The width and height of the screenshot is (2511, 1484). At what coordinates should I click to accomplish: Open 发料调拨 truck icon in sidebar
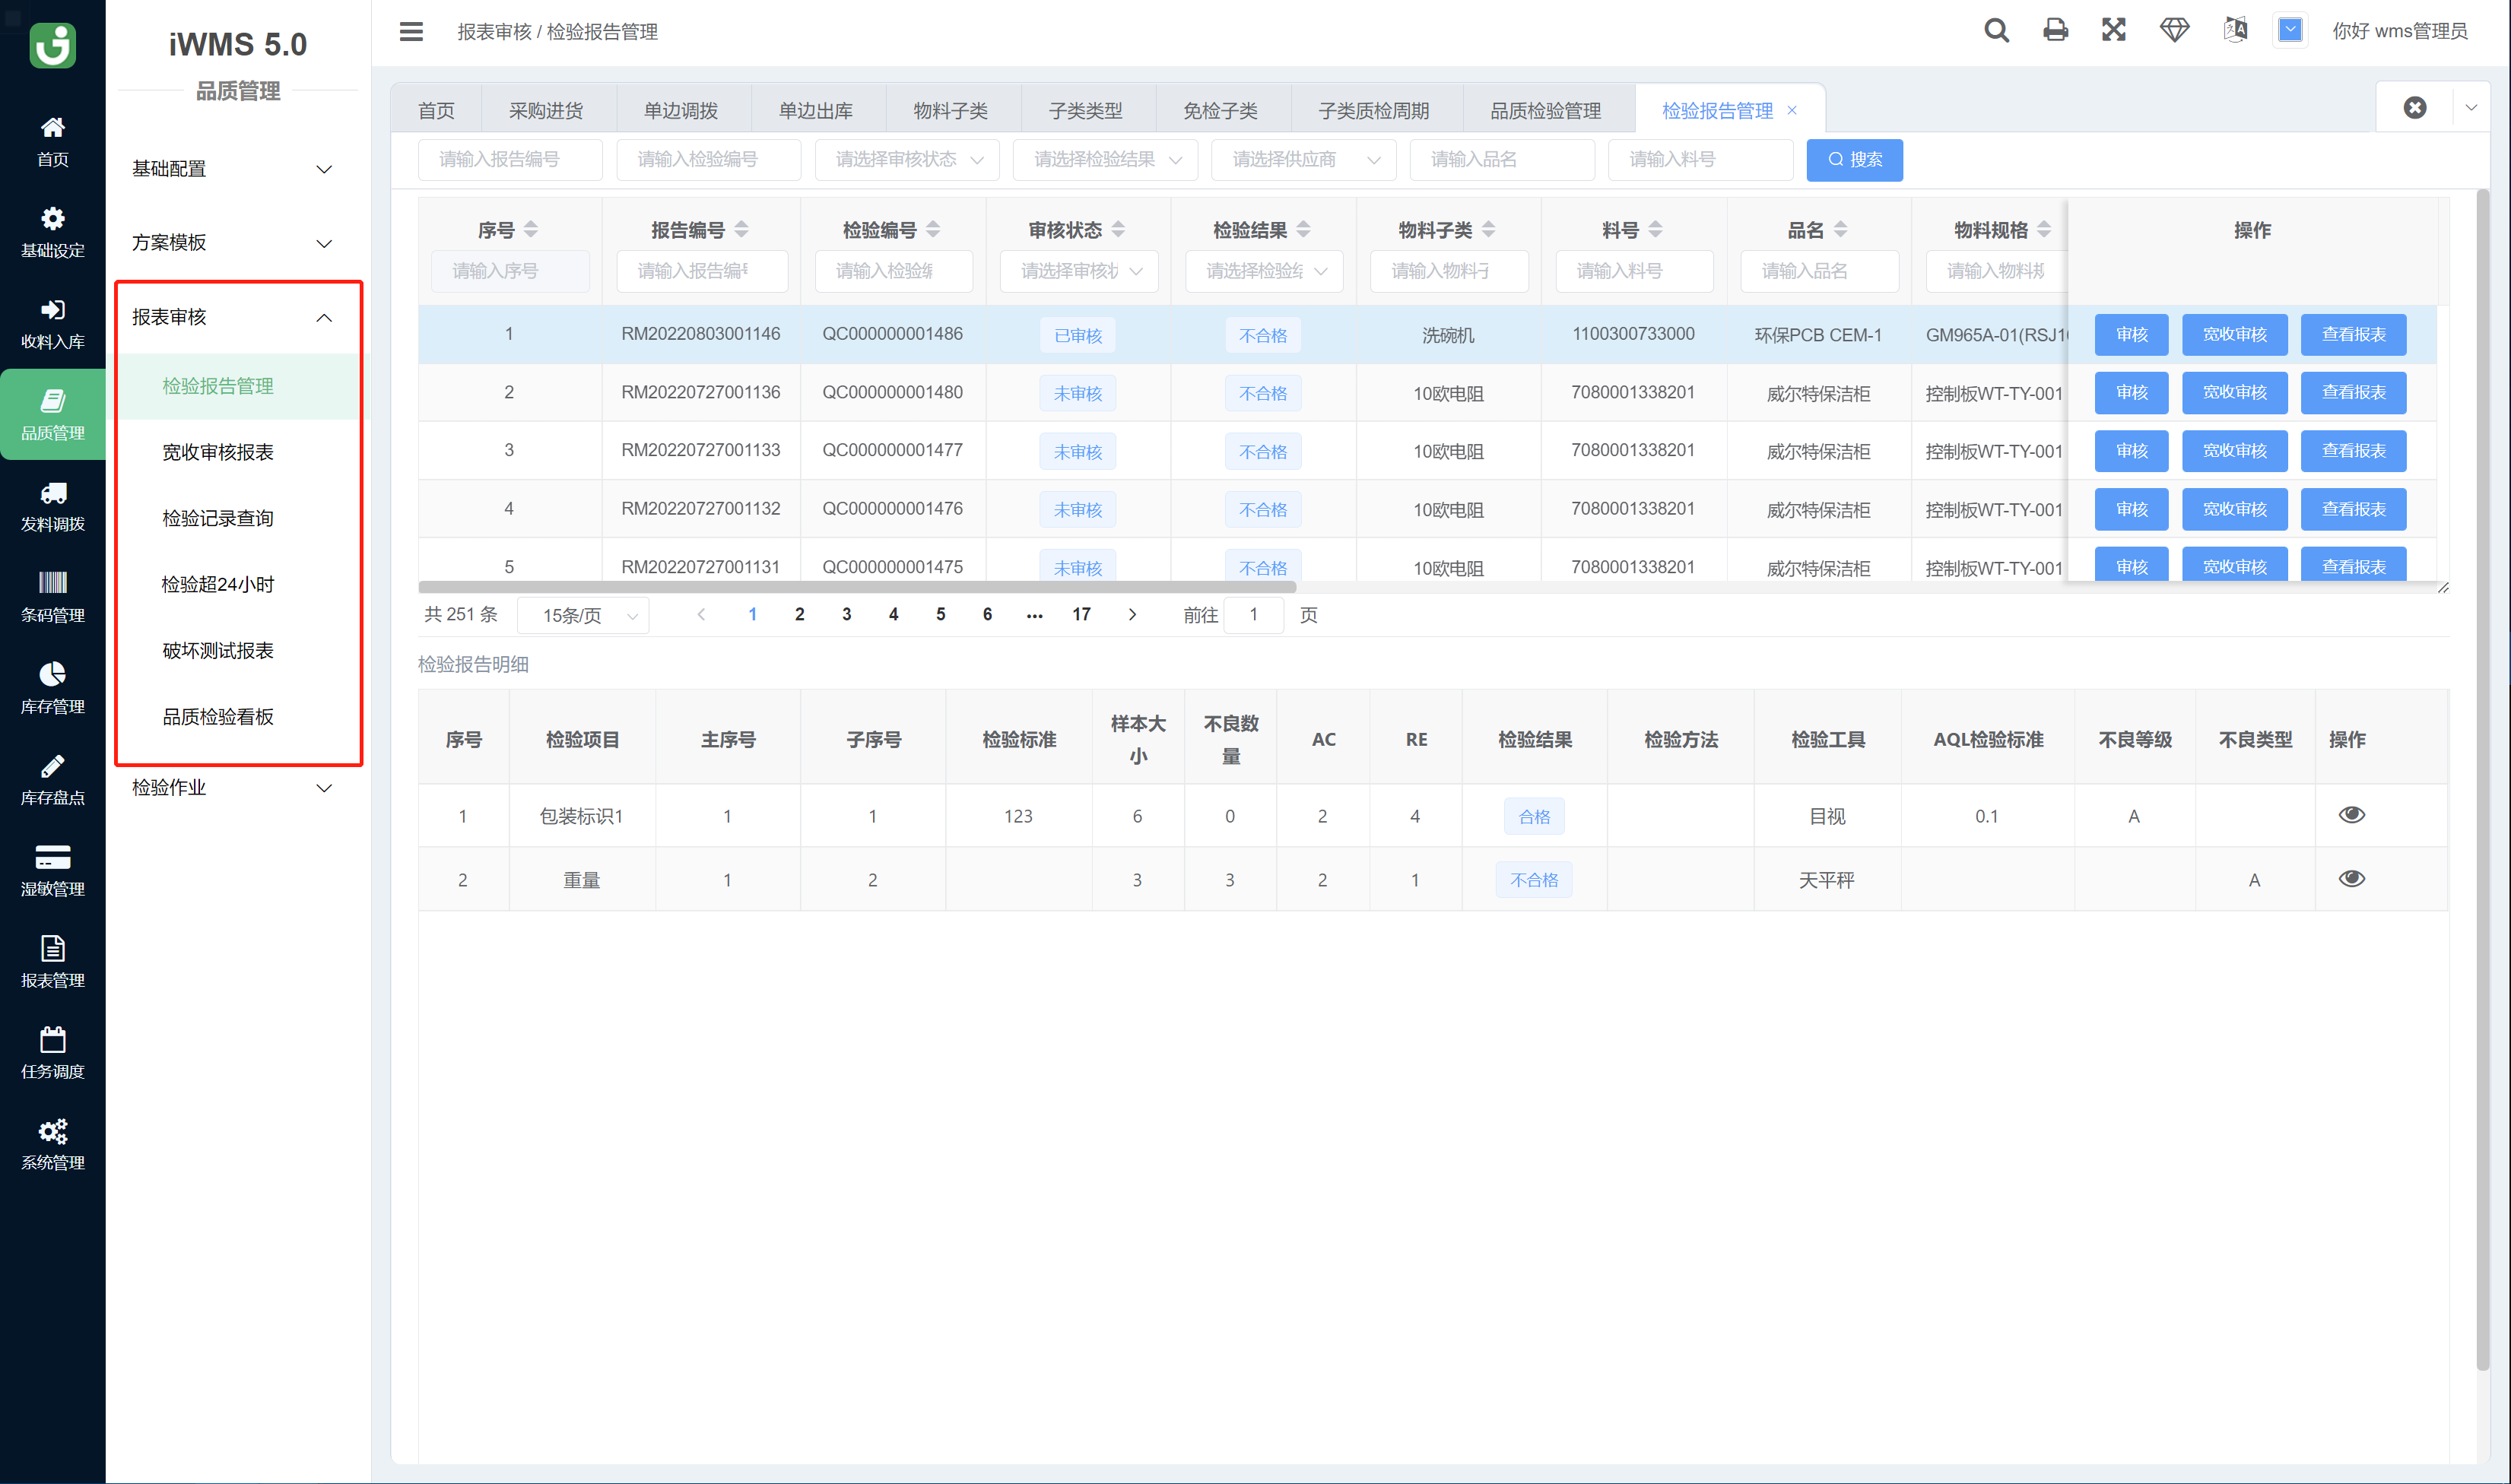pos(52,493)
